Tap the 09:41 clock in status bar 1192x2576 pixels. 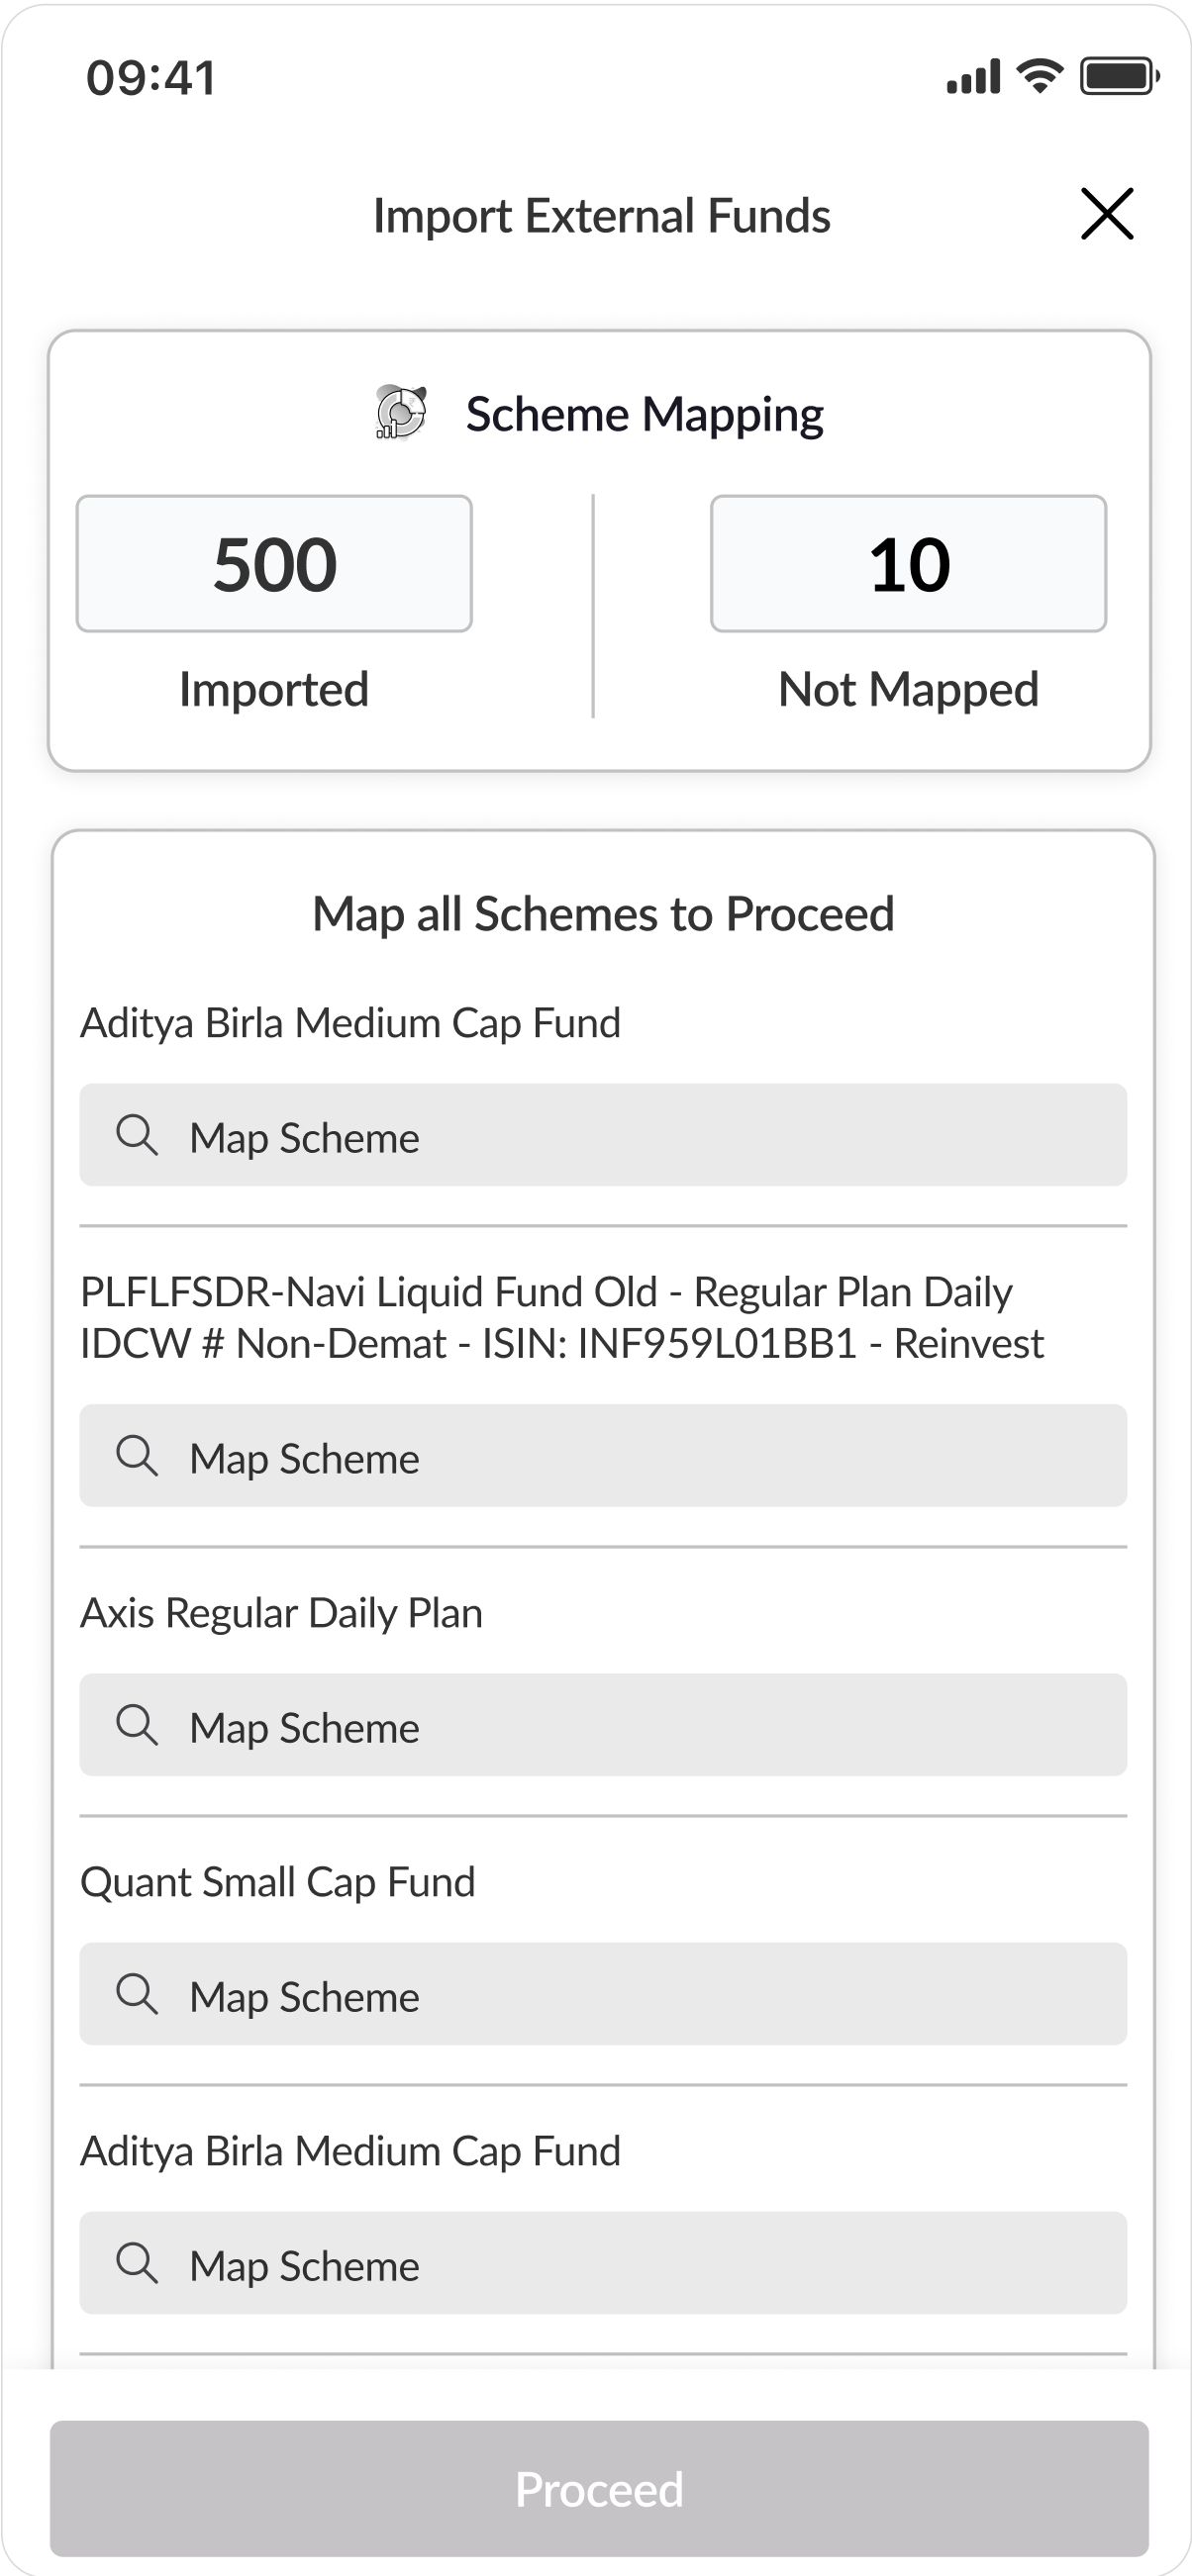coord(151,78)
